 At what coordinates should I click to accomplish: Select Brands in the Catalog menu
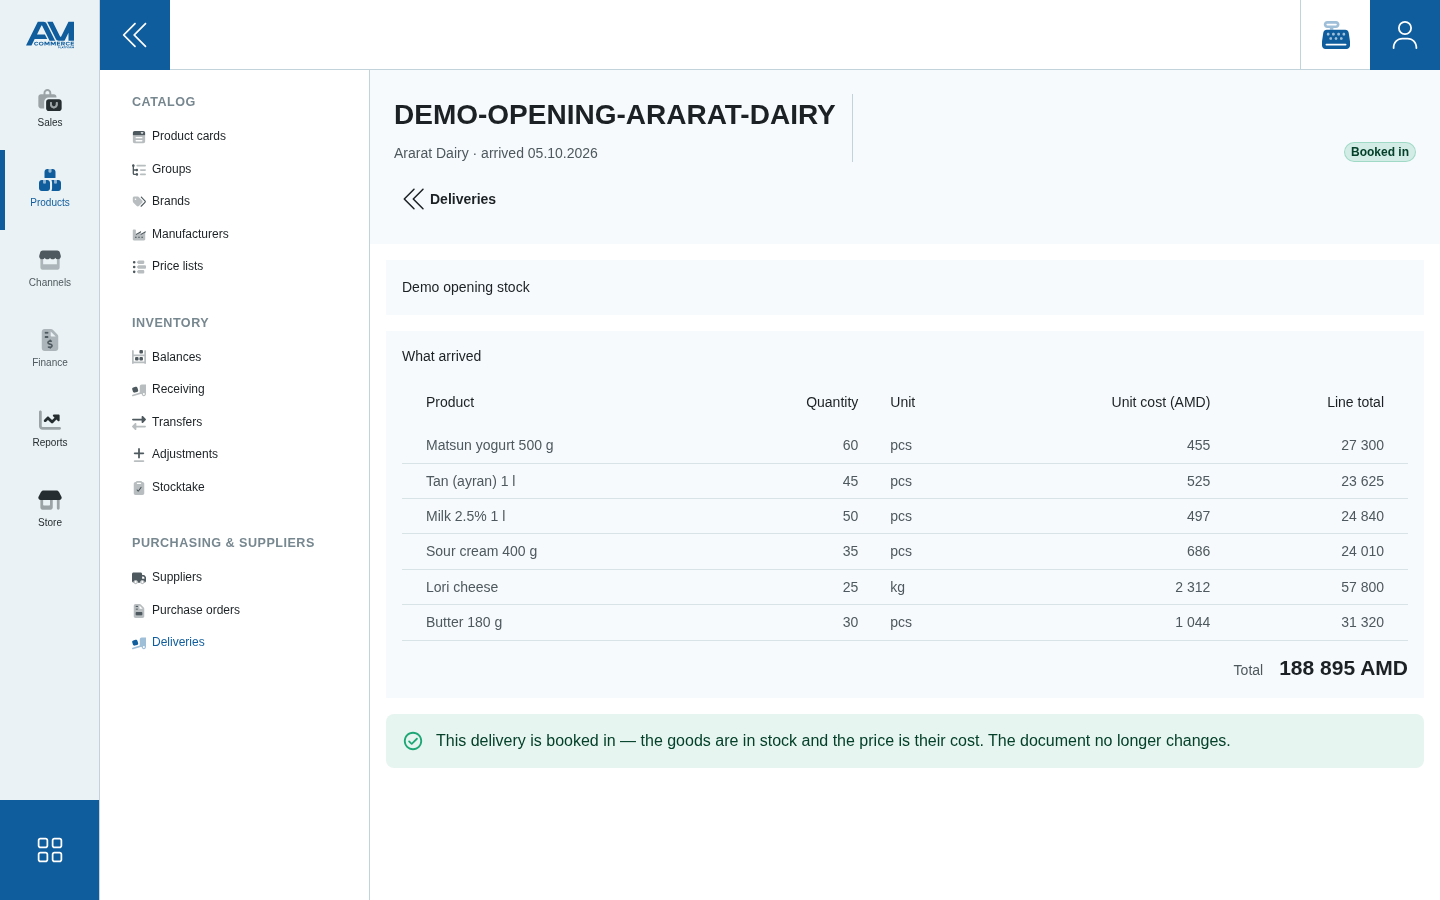[171, 201]
